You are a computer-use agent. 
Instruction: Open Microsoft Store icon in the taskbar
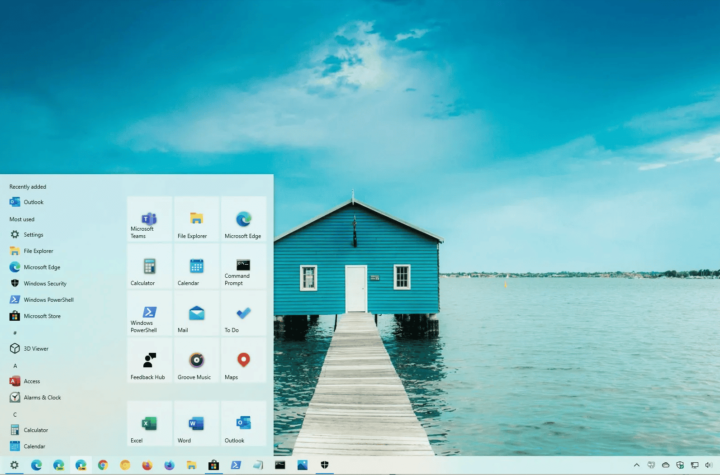click(x=213, y=465)
